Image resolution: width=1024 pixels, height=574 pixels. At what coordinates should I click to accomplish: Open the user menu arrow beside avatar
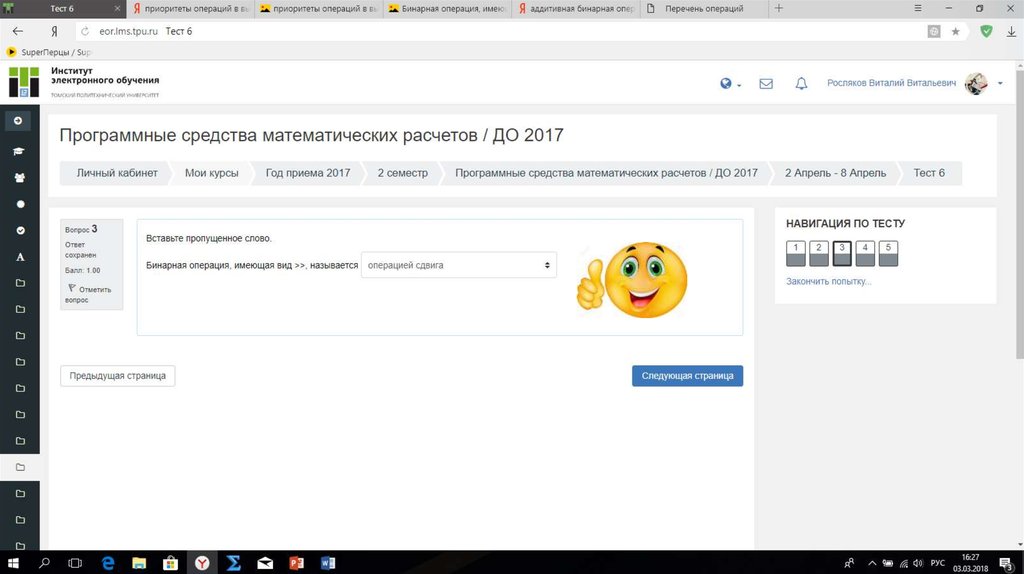point(1000,84)
